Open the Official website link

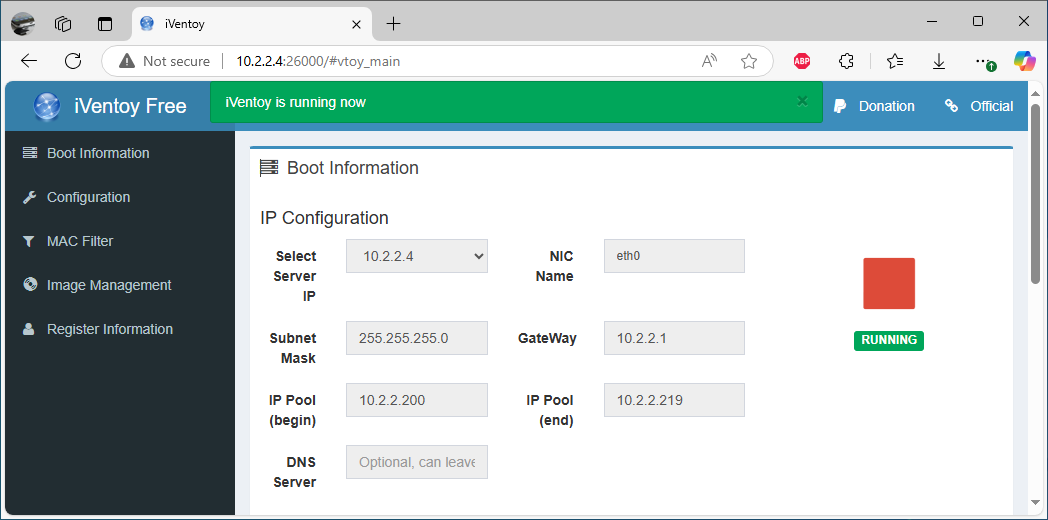pyautogui.click(x=980, y=106)
